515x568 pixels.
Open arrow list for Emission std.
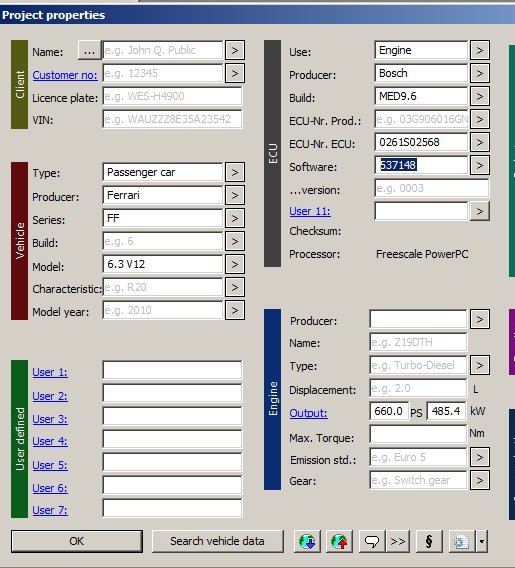pos(480,457)
